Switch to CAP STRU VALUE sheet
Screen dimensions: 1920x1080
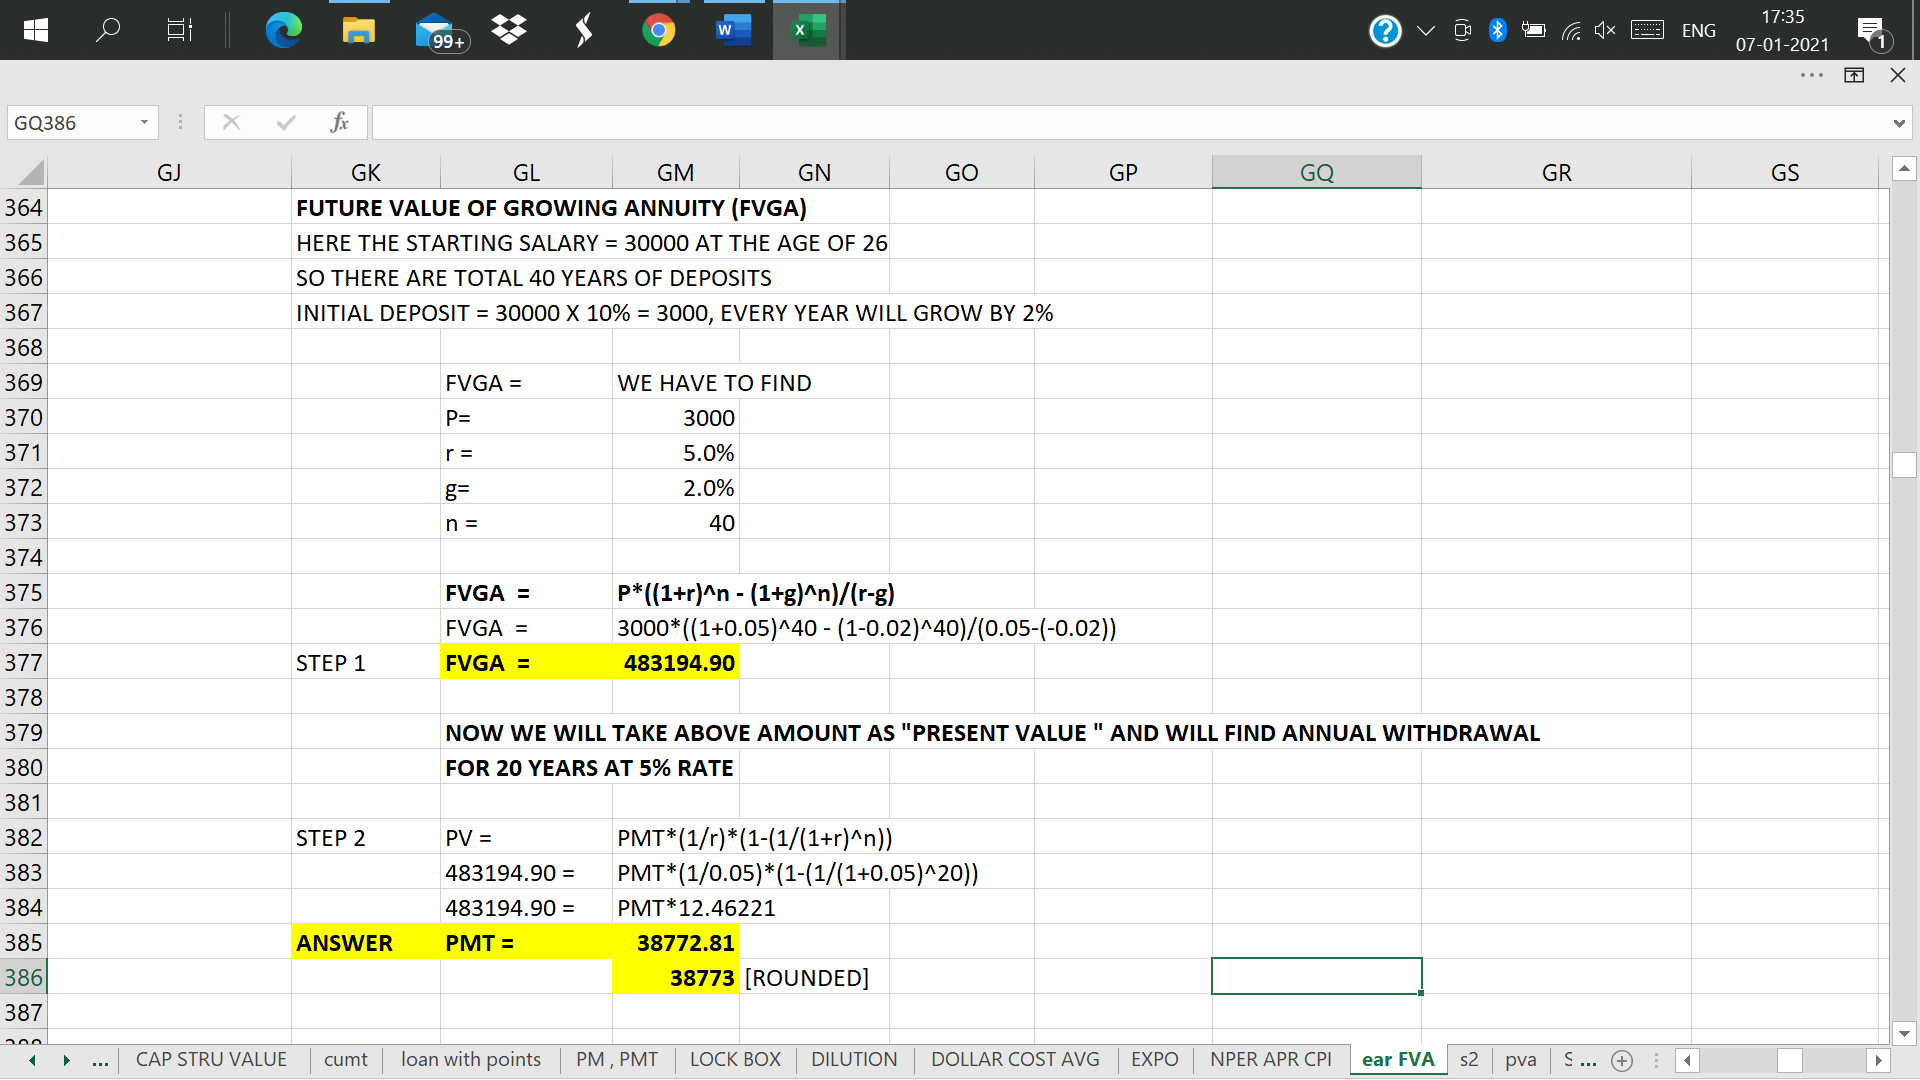coord(211,1059)
